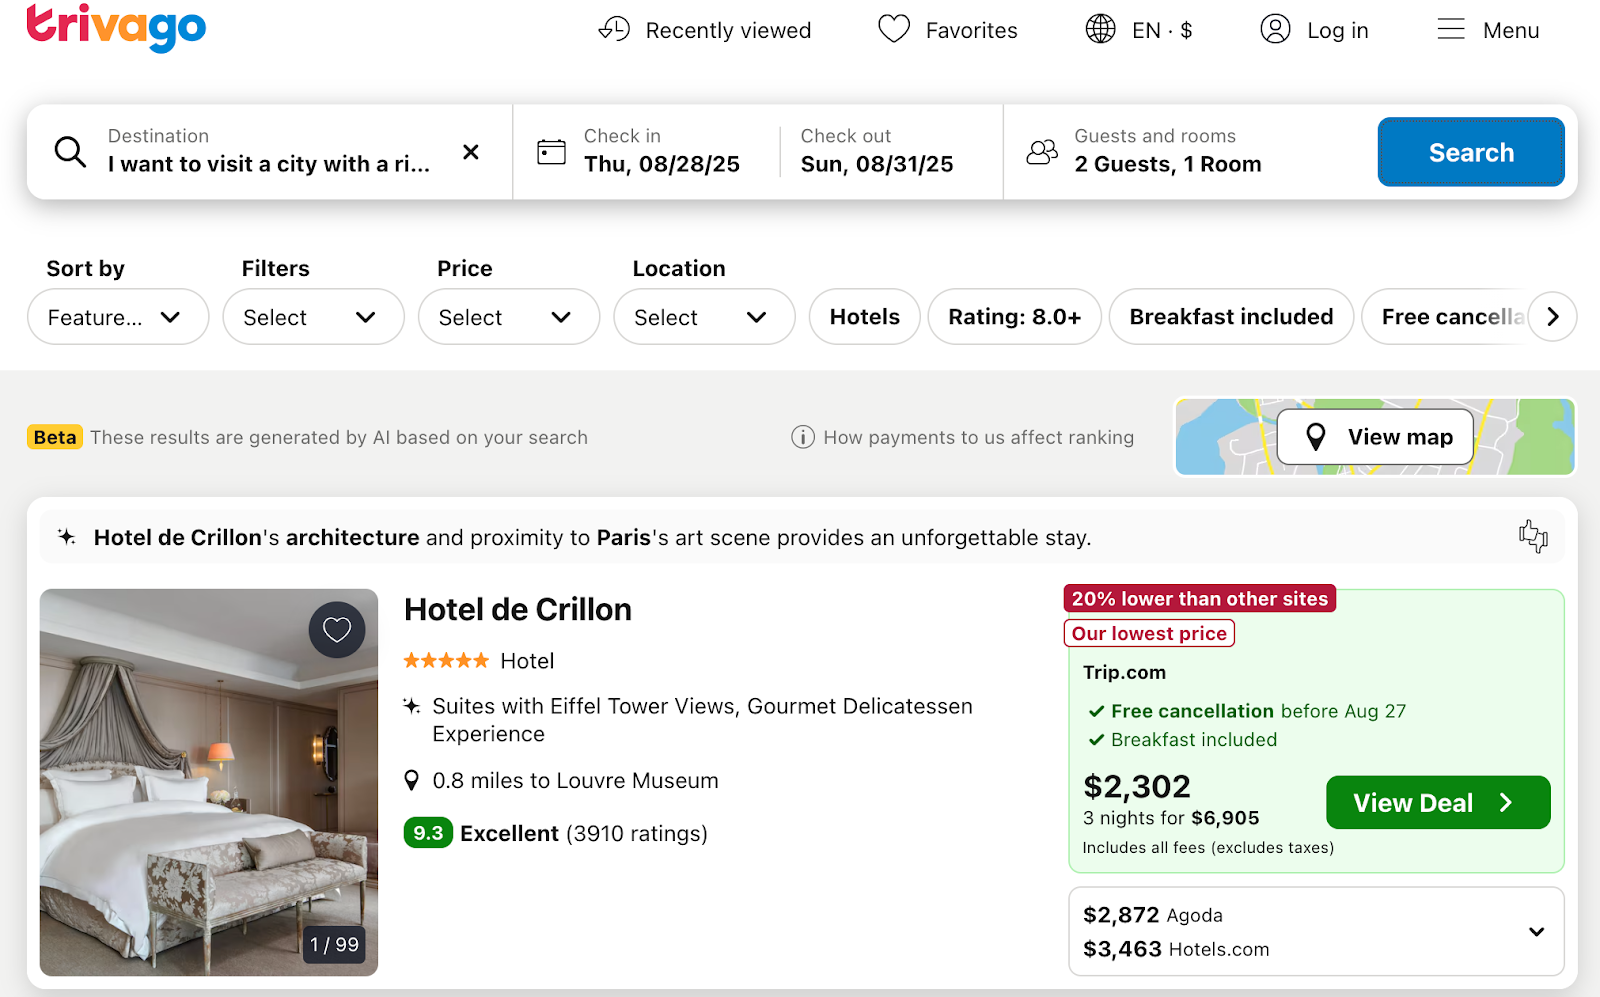This screenshot has width=1600, height=997.
Task: Click View map button
Action: coord(1376,437)
